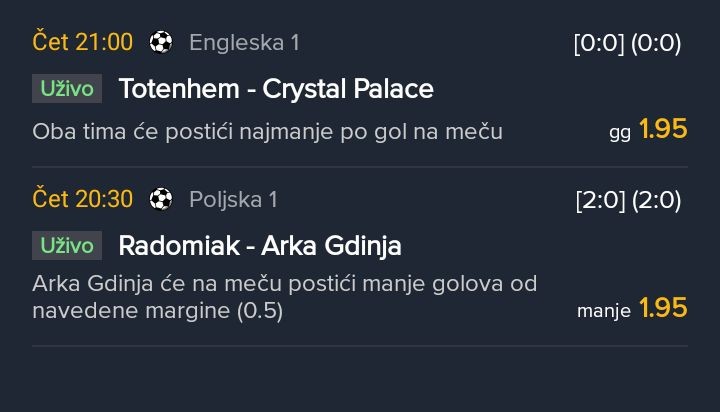This screenshot has width=720, height=412.
Task: Tap the Uživo badge for Totenhem match
Action: point(68,89)
